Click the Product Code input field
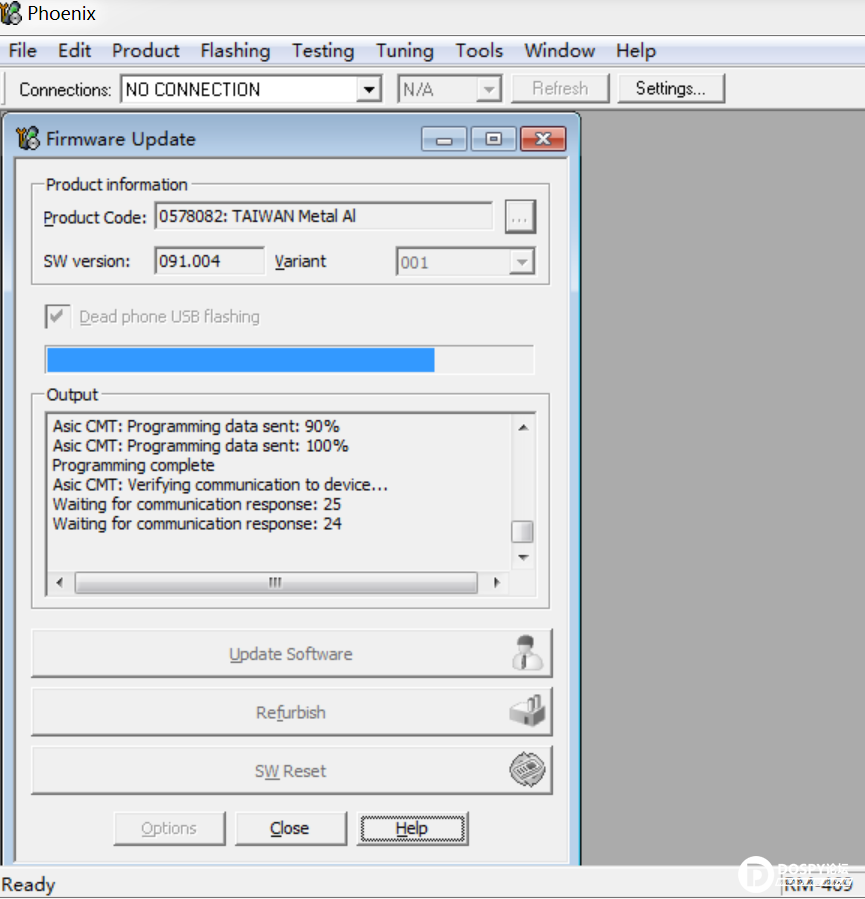Image resolution: width=865 pixels, height=899 pixels. (324, 216)
